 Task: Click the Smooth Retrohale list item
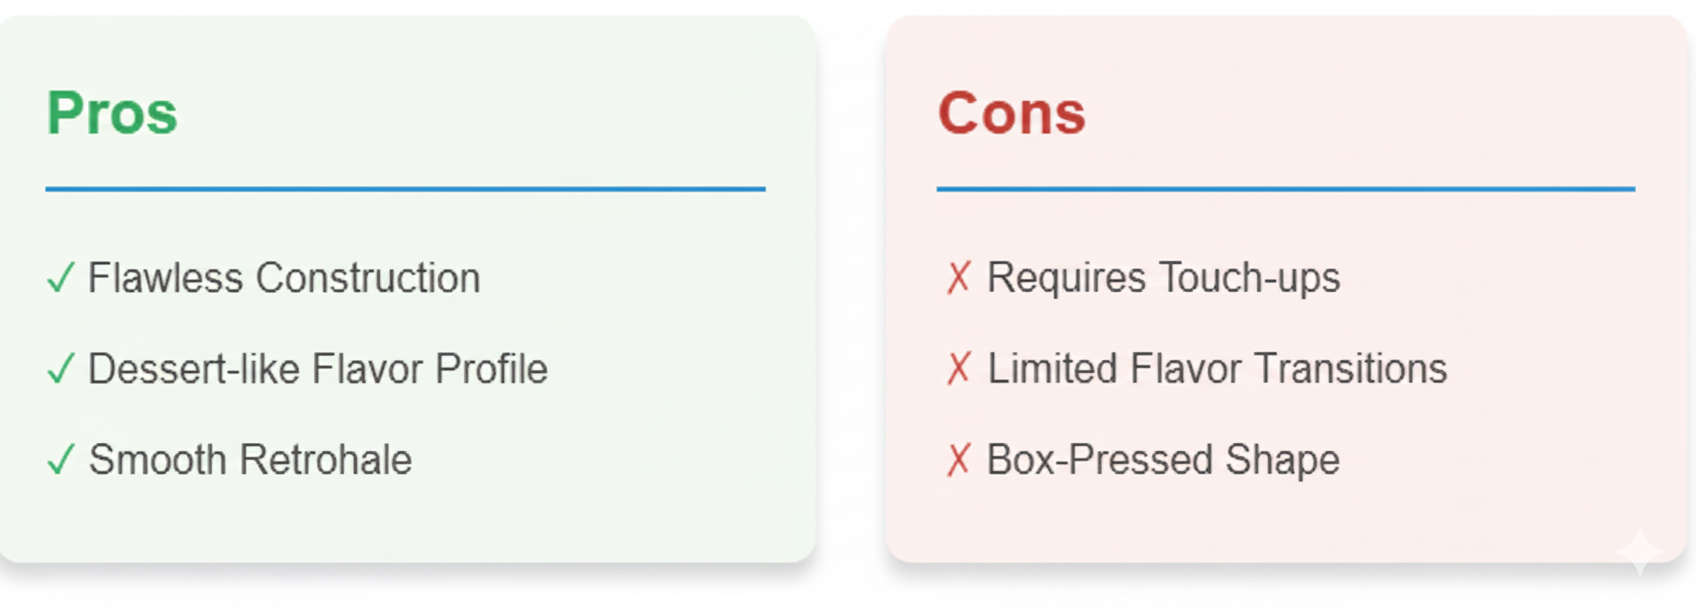tap(250, 460)
